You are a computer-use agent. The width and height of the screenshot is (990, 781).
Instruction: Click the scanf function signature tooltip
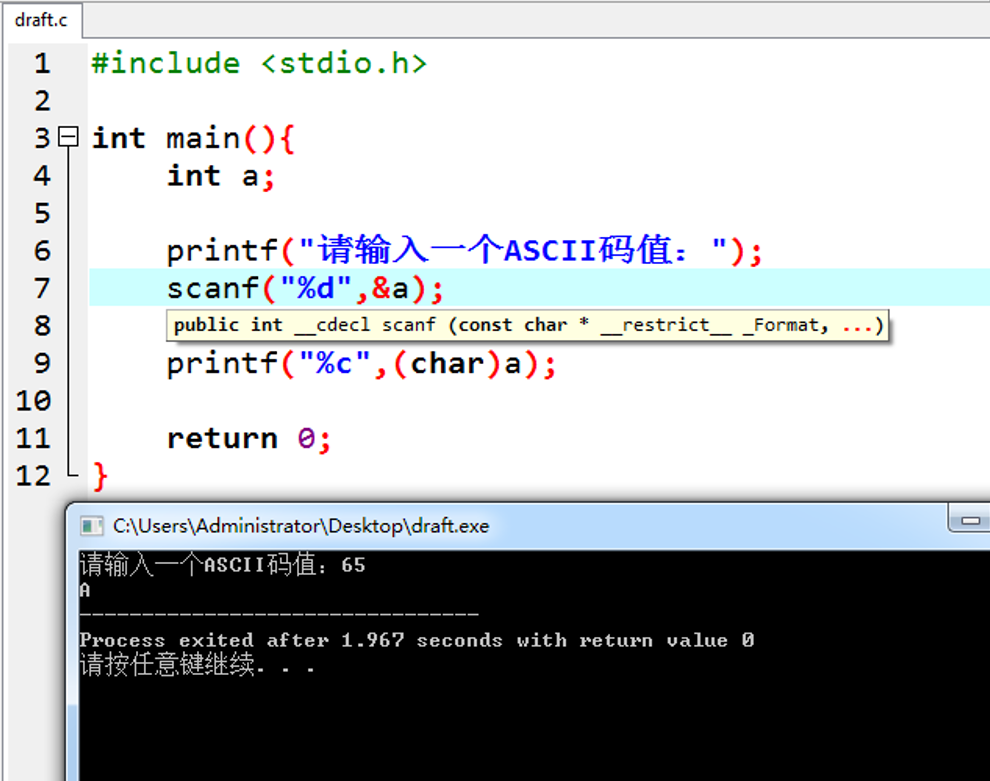528,325
